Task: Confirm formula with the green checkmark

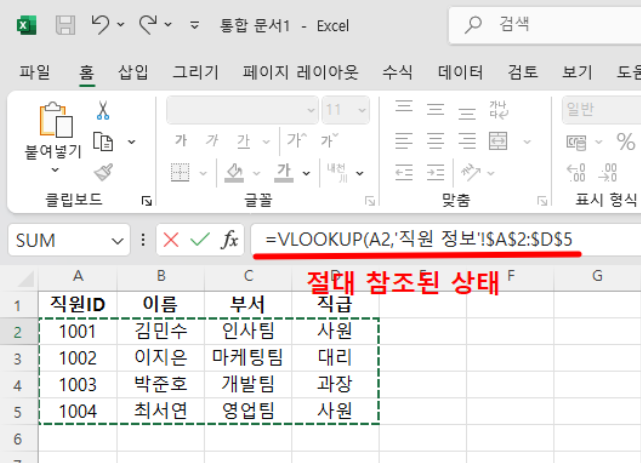Action: point(200,240)
